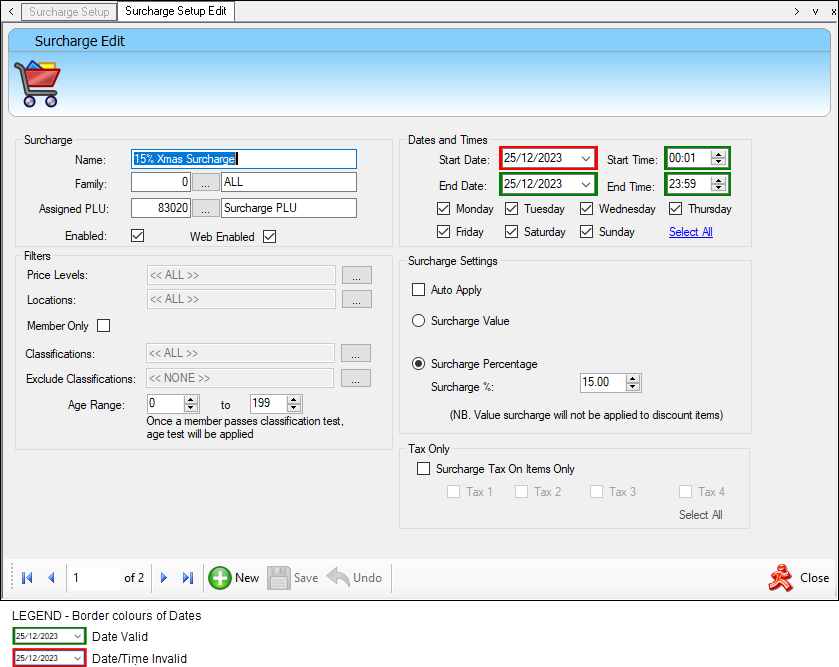Click Select All for weekdays
The image size is (839, 667).
point(690,231)
